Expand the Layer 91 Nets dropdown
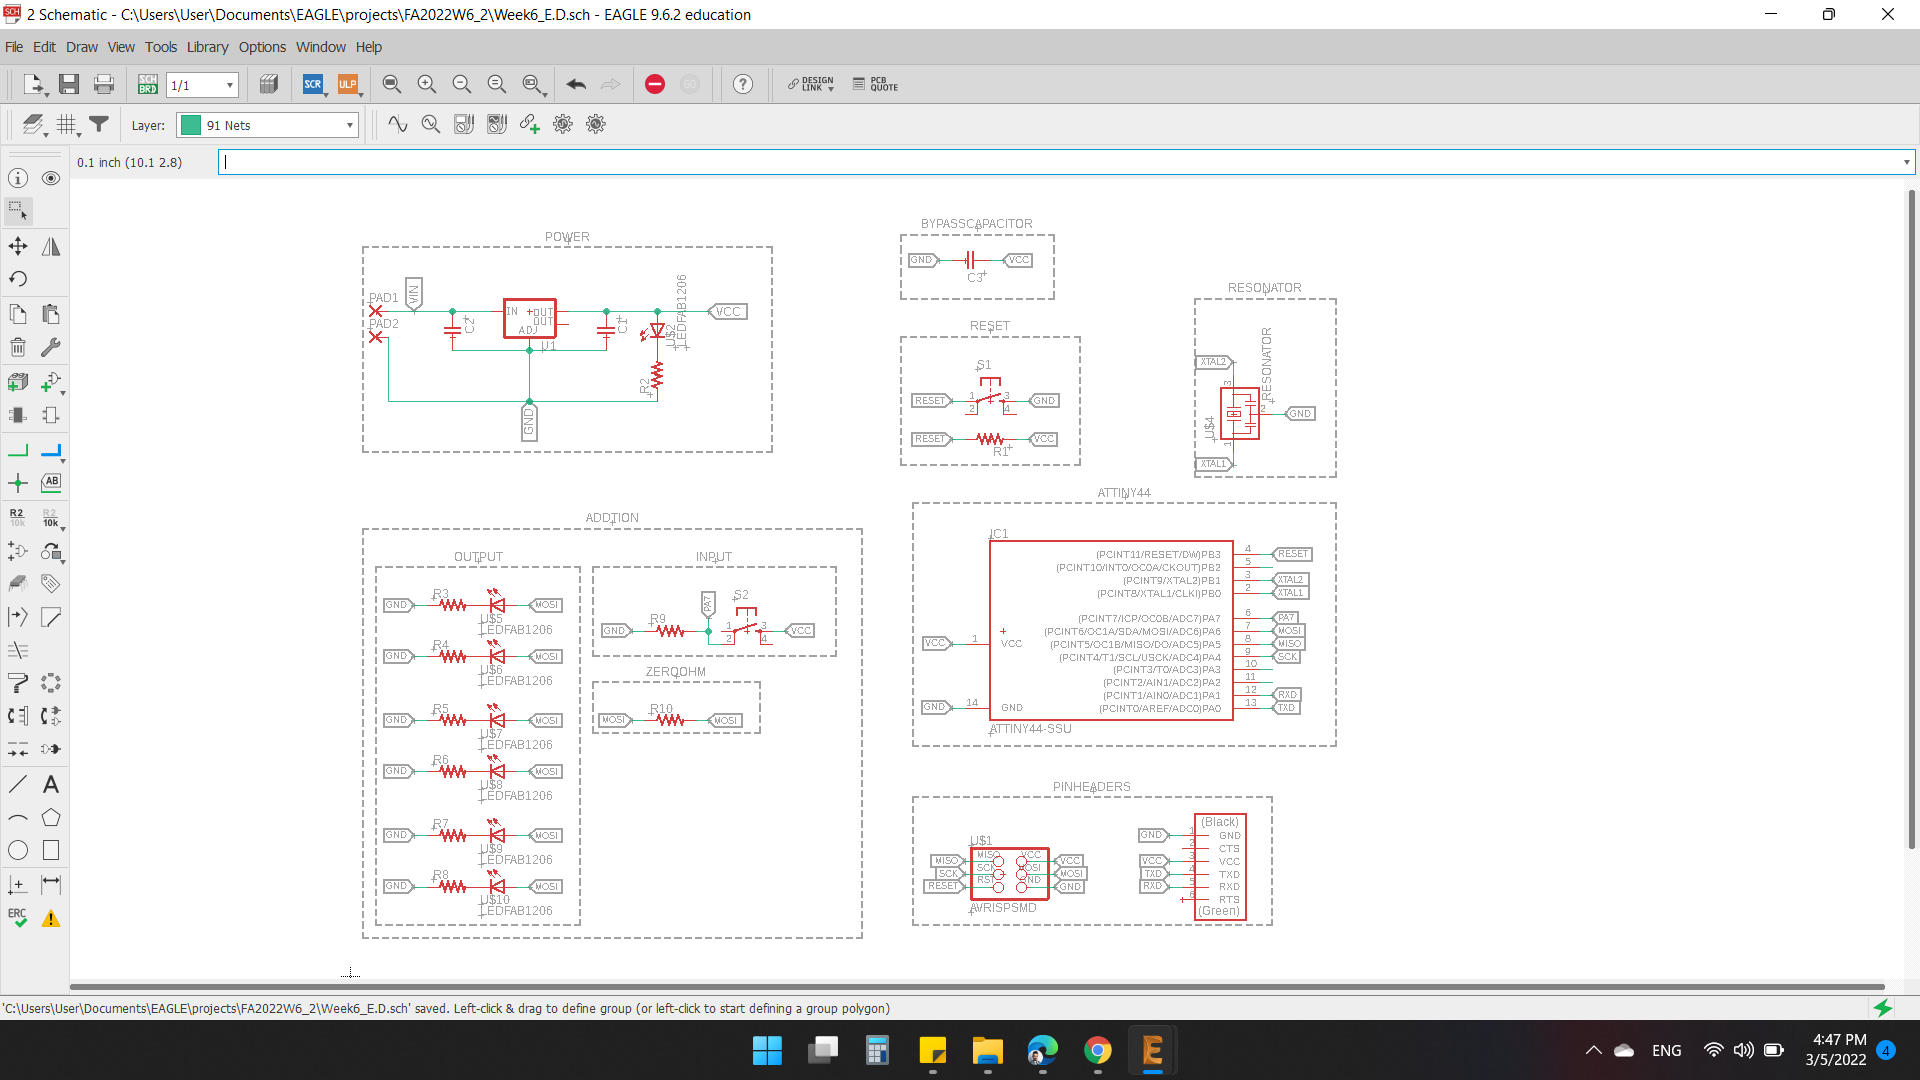This screenshot has width=1920, height=1080. click(x=349, y=125)
